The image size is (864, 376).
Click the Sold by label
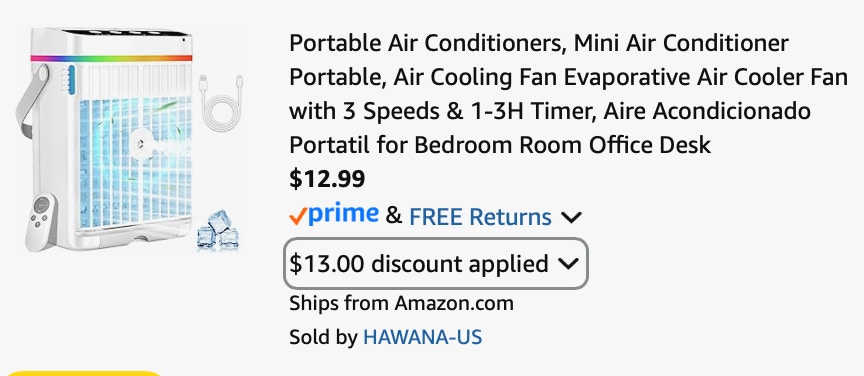(323, 337)
